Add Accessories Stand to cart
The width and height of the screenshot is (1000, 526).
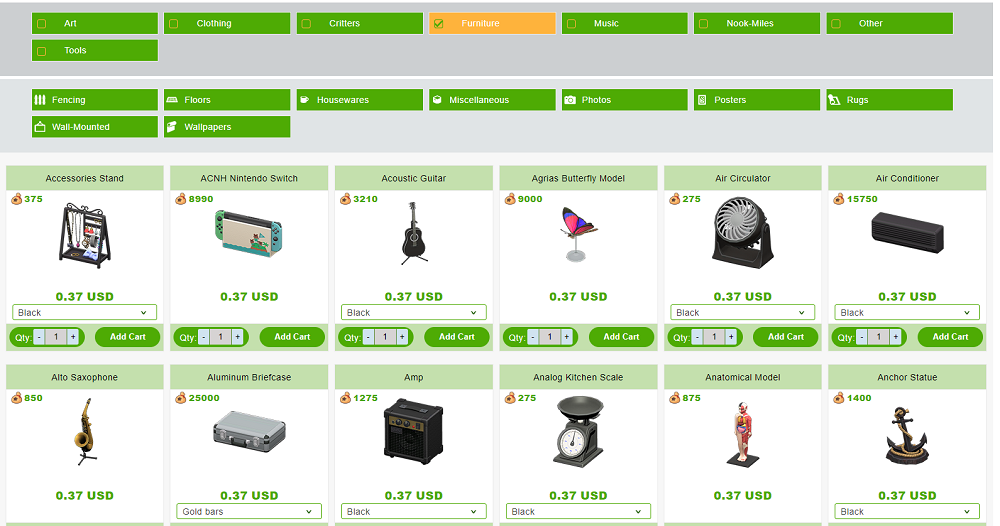pos(128,337)
